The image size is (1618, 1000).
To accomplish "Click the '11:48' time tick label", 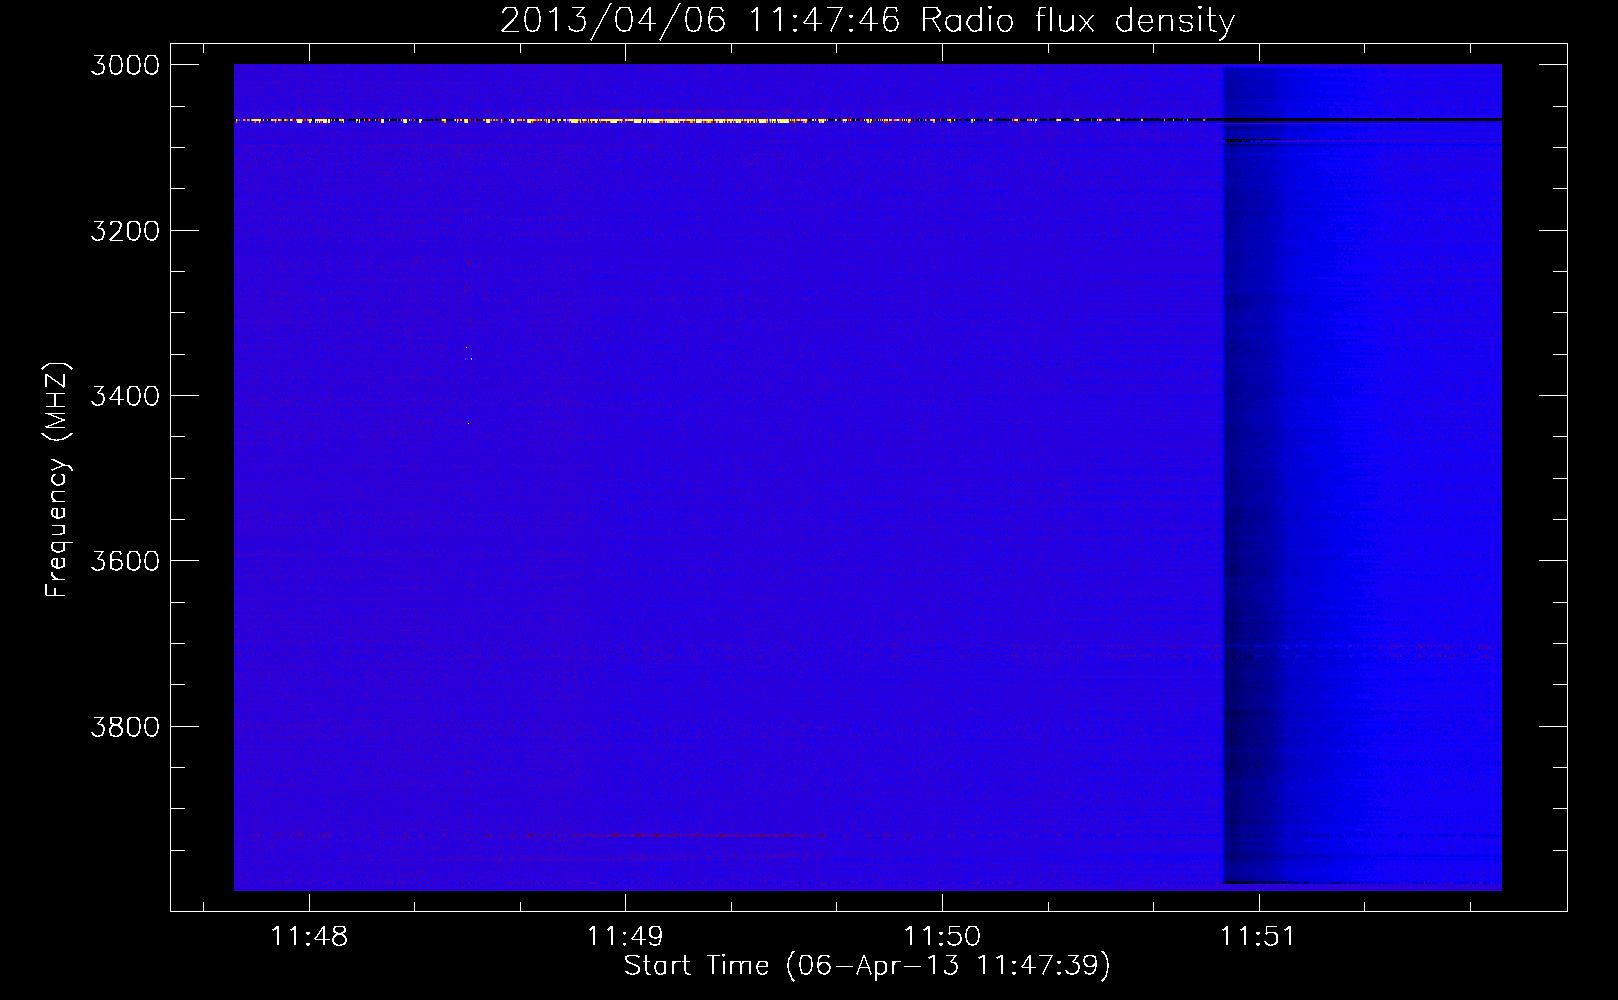I will (309, 937).
